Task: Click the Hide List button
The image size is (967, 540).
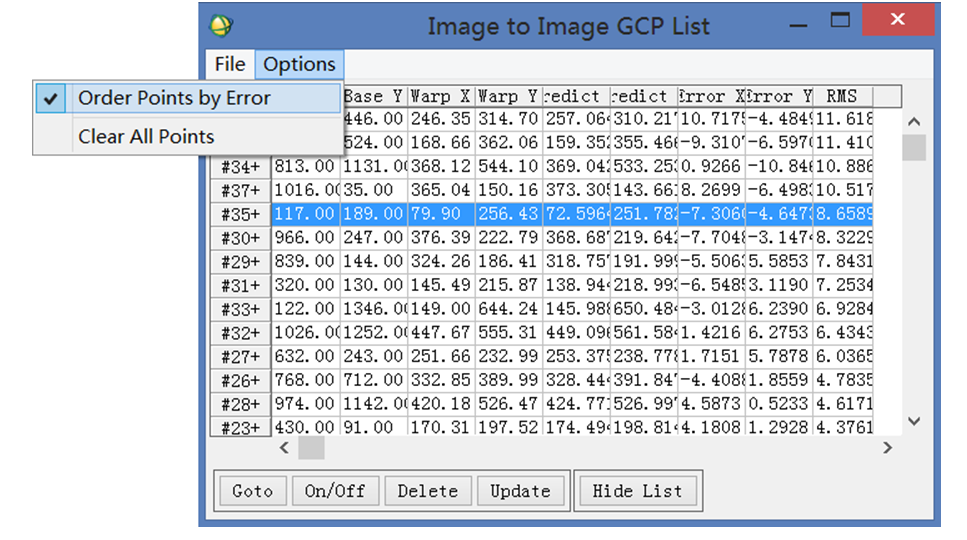Action: pyautogui.click(x=638, y=491)
